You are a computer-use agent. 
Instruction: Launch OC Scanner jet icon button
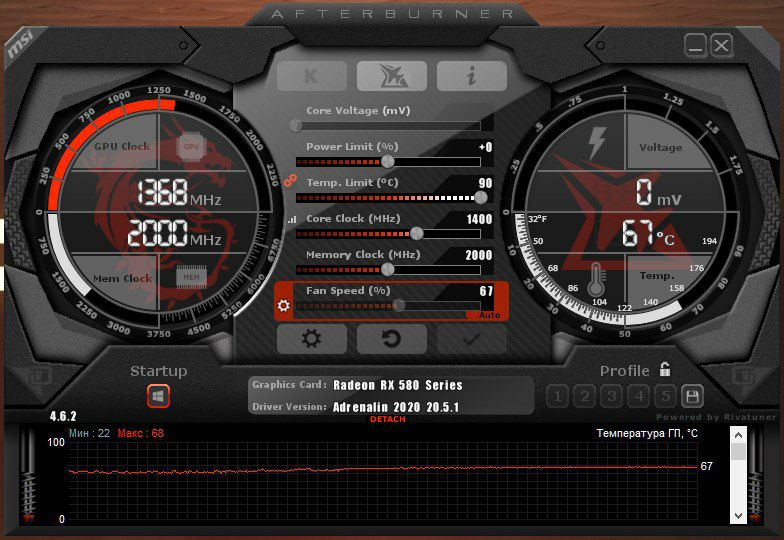392,76
